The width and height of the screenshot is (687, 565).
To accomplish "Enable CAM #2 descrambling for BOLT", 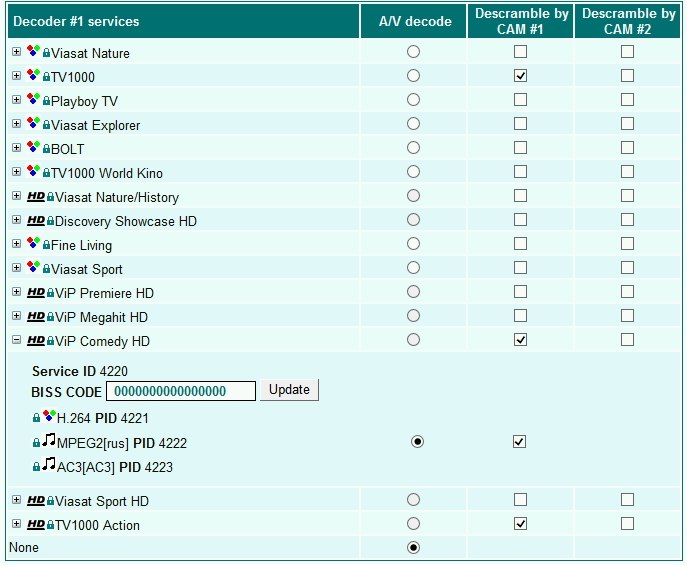I will (627, 148).
